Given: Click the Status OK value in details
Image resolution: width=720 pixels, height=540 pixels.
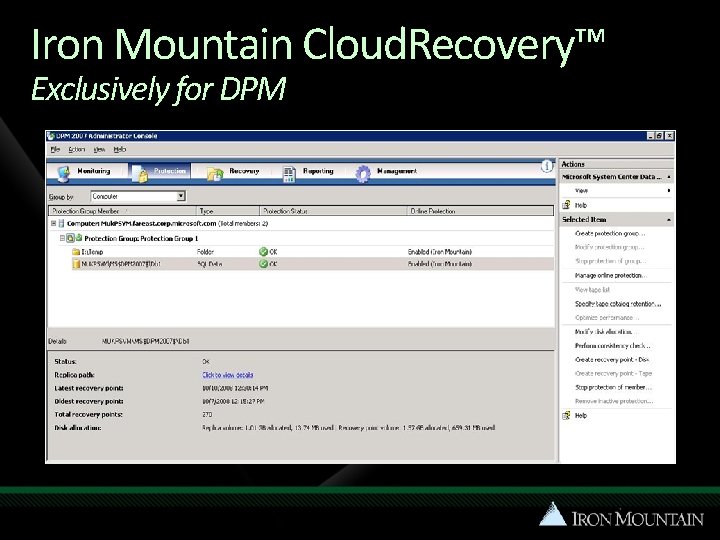Looking at the screenshot, I should [x=206, y=362].
